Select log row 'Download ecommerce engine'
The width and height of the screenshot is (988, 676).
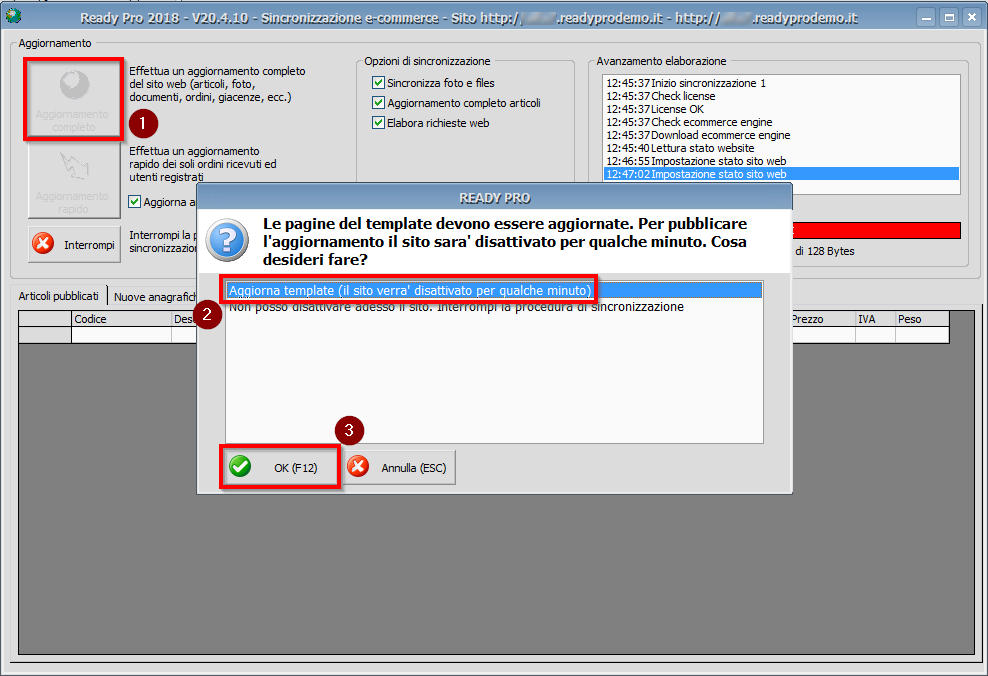click(781, 135)
